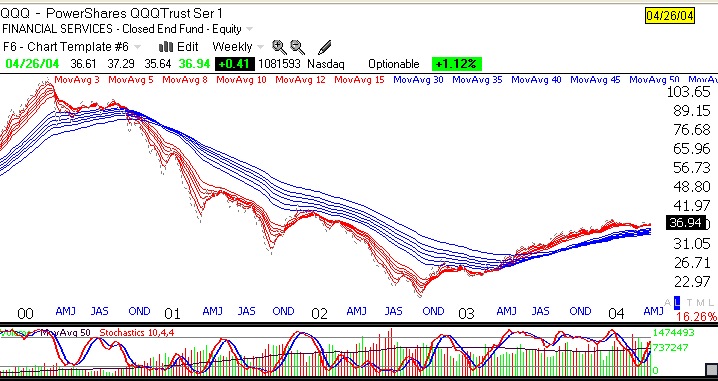Click the yellow 04/26/04 date box

[670, 16]
